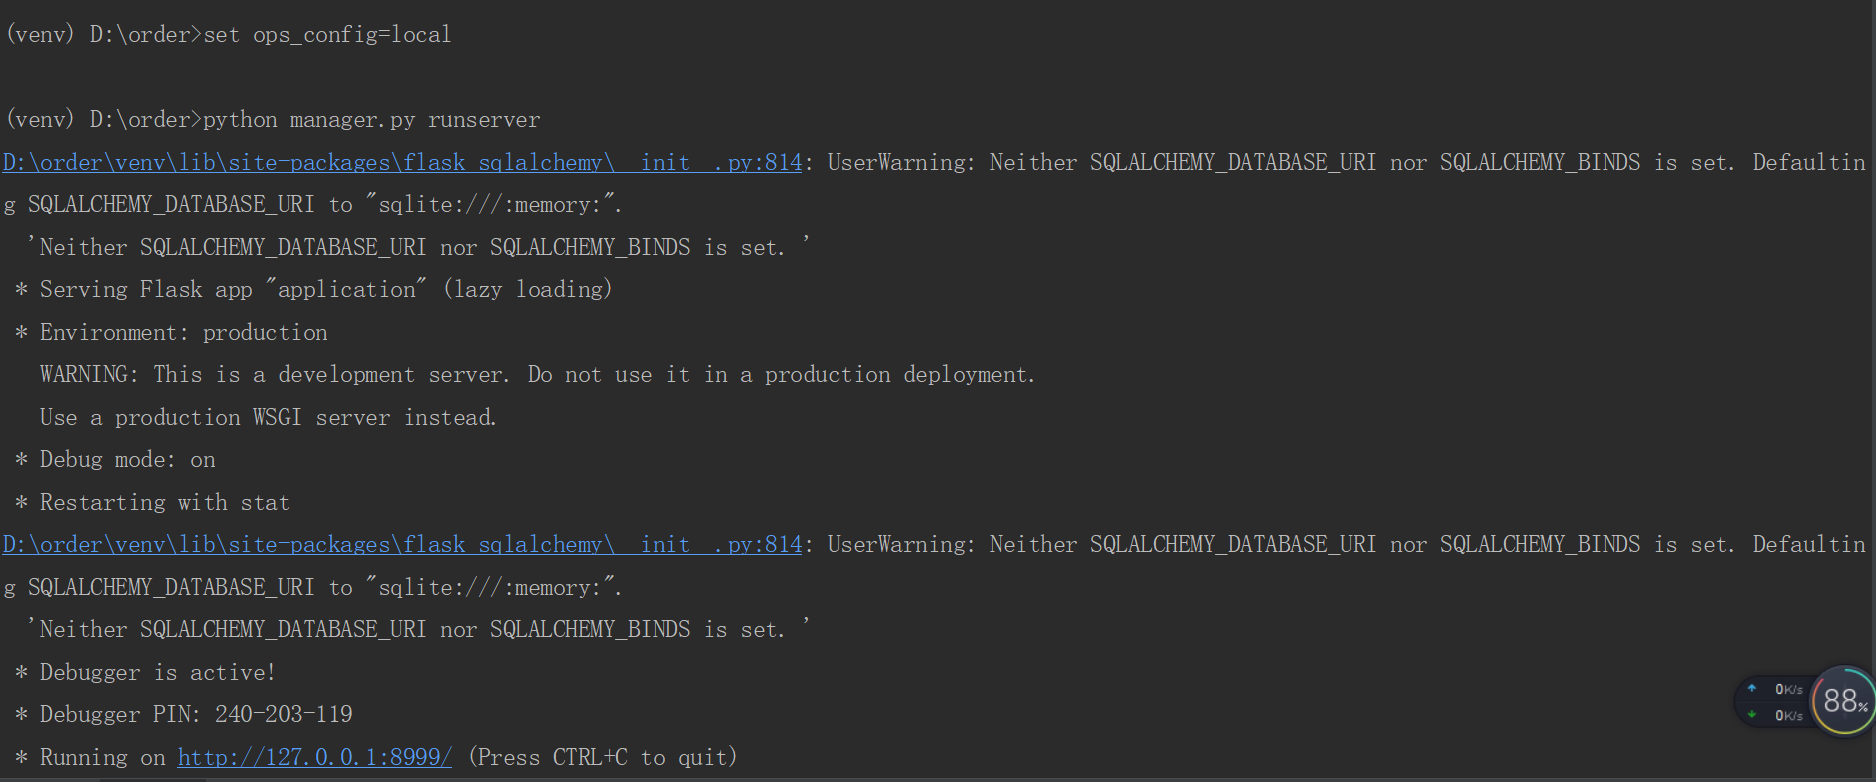1876x782 pixels.
Task: Click the 'WARNING: This is a development server' line
Action: (537, 374)
